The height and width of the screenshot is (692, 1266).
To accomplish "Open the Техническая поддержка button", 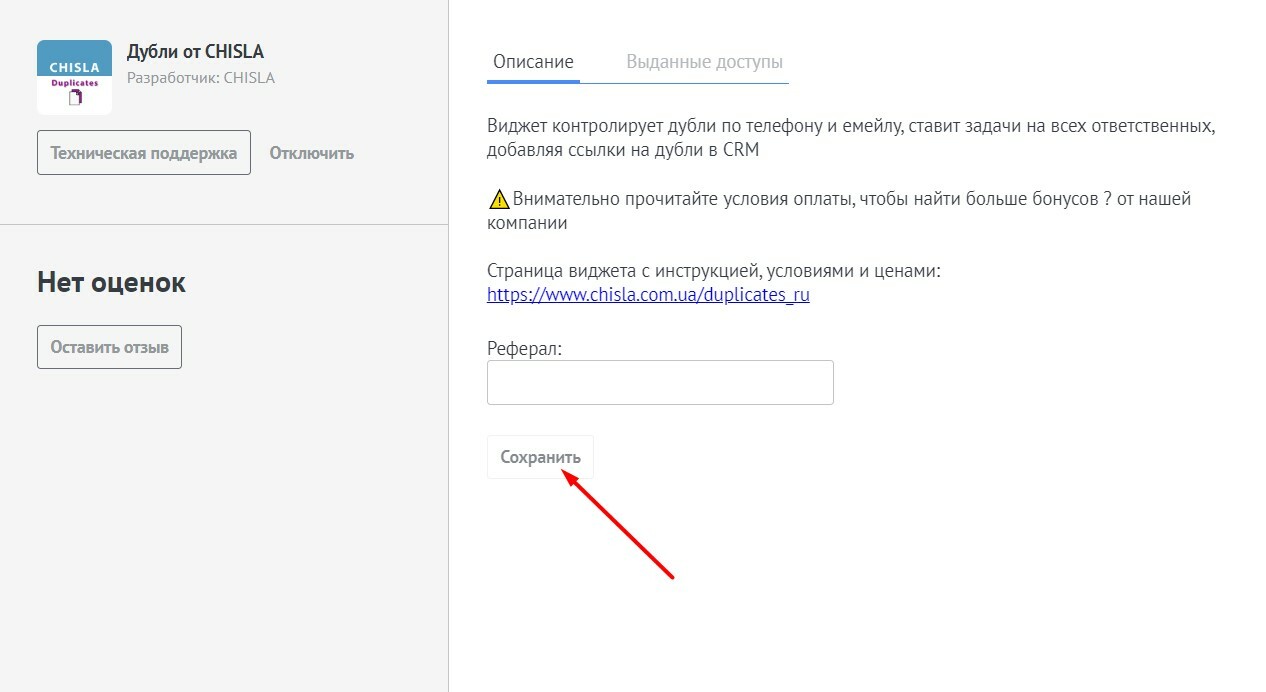I will [x=144, y=153].
